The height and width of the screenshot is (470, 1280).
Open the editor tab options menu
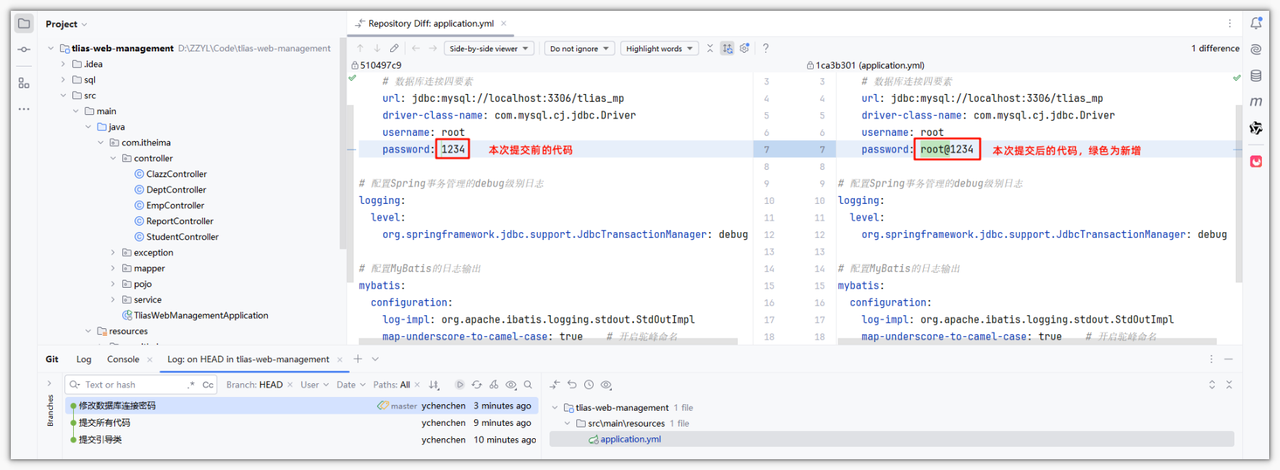point(1229,23)
